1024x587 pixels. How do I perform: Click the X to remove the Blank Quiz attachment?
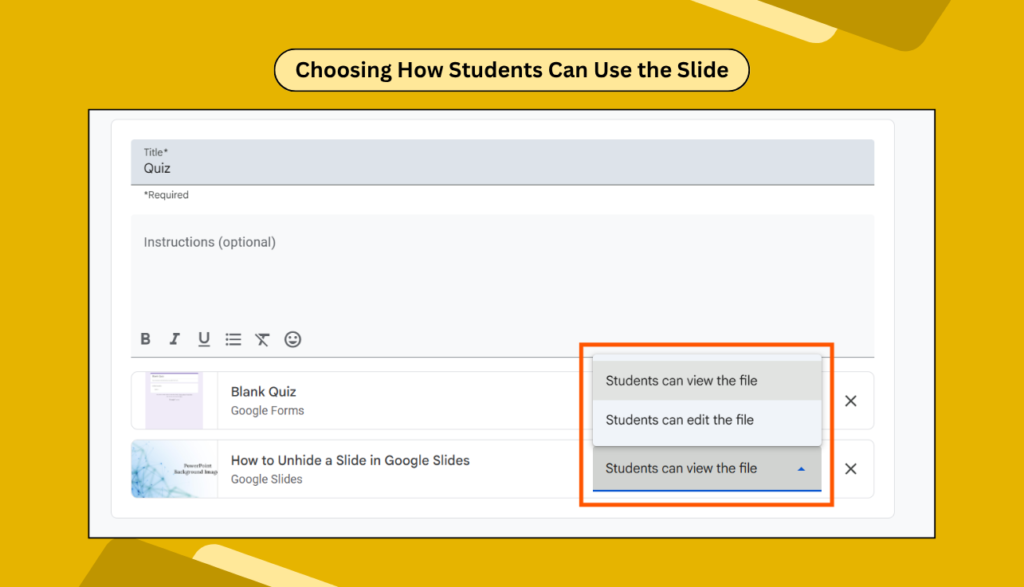click(851, 400)
